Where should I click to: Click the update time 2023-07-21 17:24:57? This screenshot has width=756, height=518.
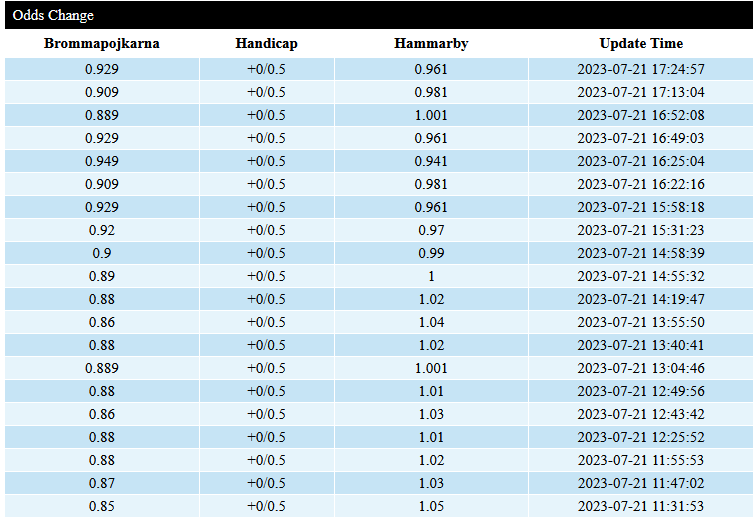pos(641,69)
